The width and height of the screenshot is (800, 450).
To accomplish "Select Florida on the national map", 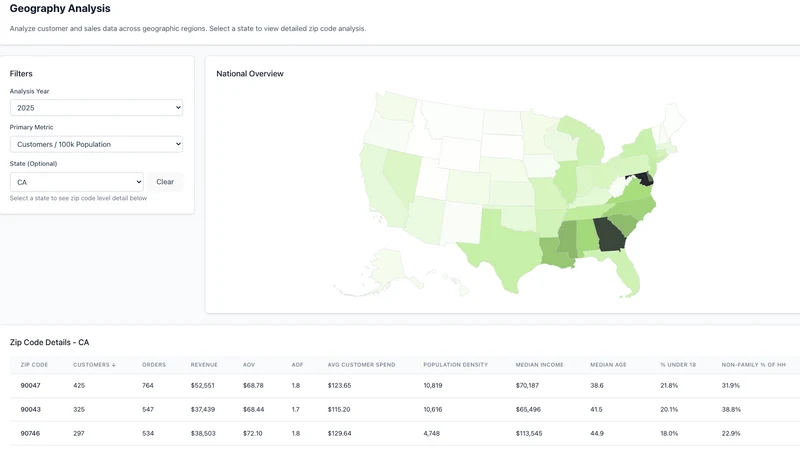I will [x=627, y=270].
